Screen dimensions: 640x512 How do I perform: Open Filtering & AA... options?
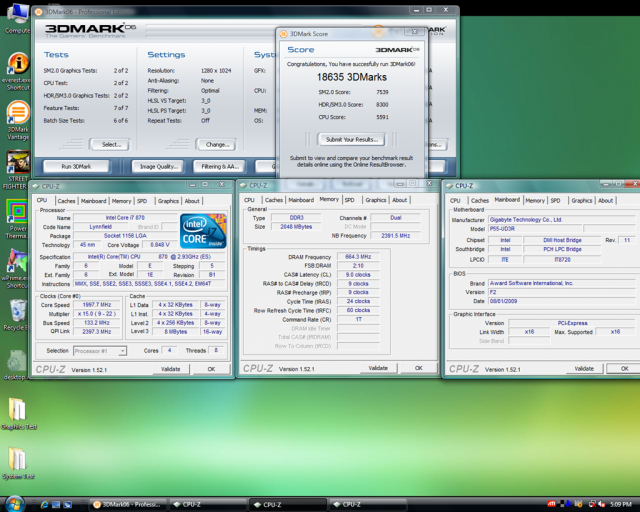tap(219, 166)
